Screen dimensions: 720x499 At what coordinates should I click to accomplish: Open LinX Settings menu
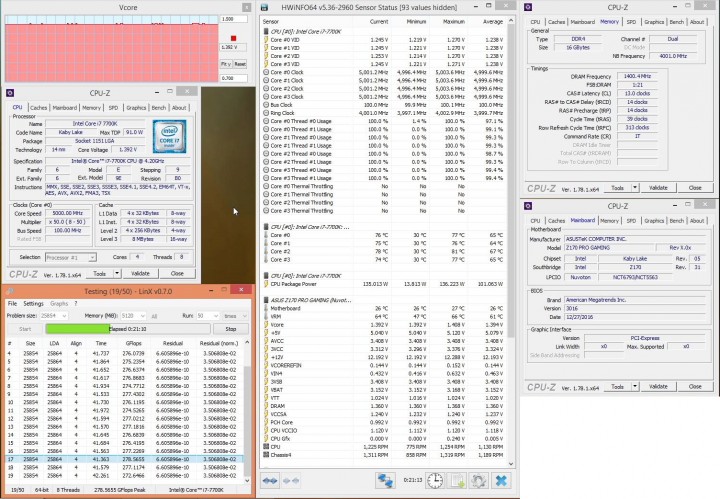coord(33,303)
